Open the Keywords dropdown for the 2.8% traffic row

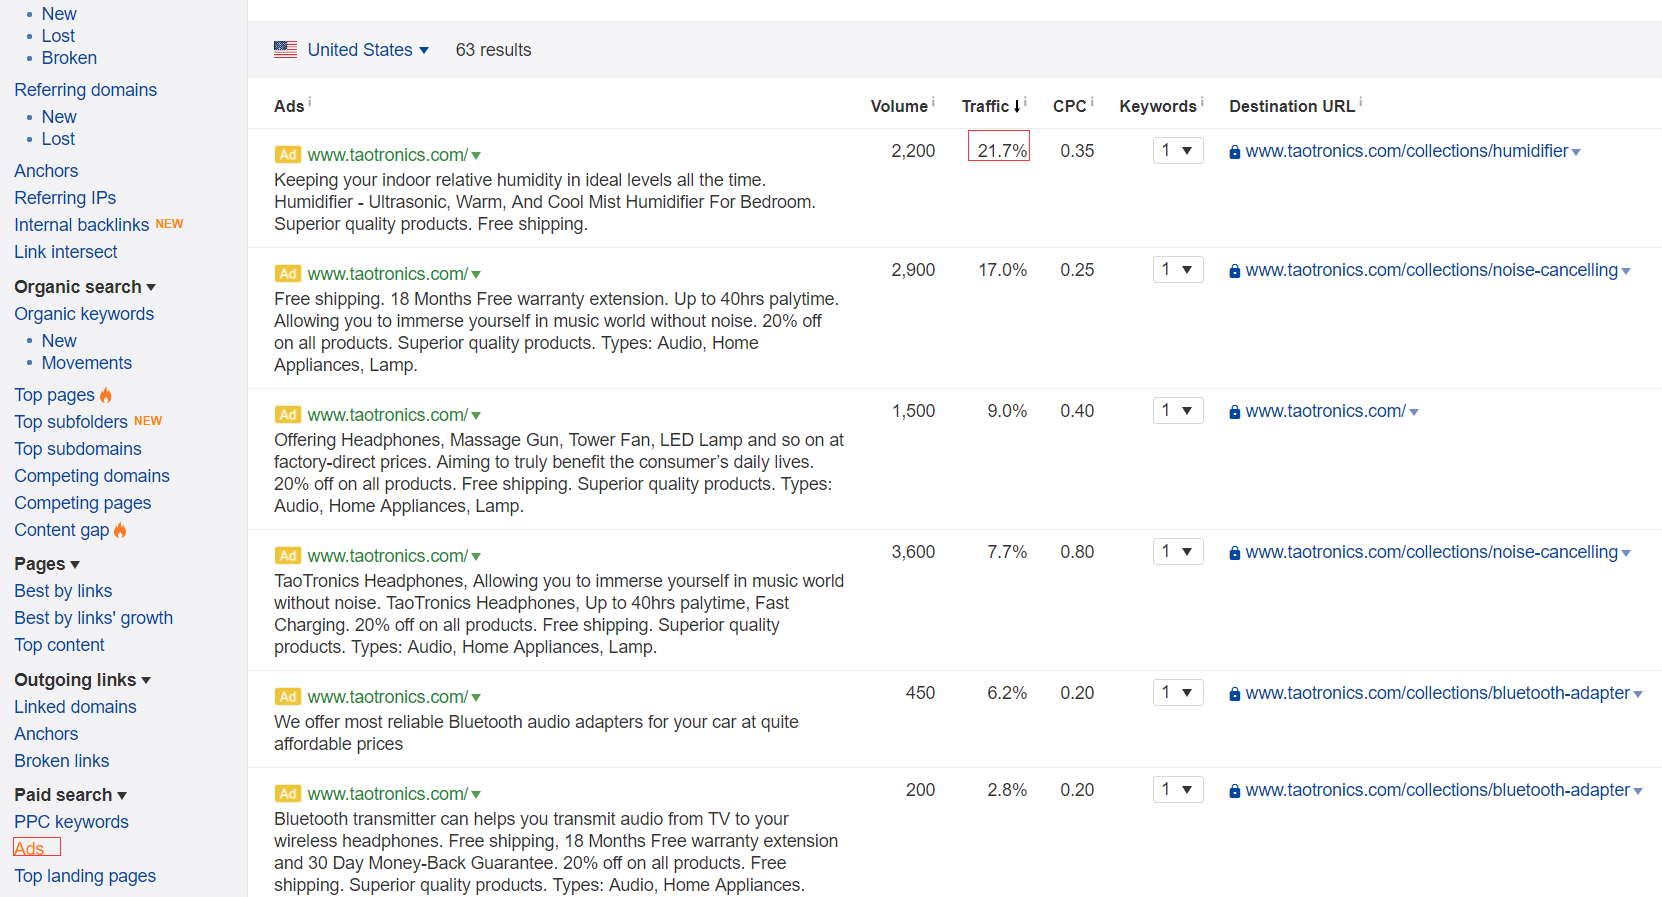(1178, 790)
